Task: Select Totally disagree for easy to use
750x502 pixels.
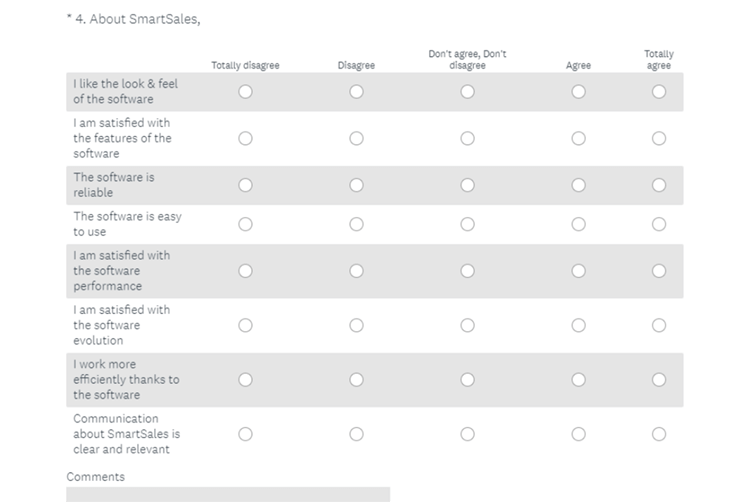Action: coord(245,224)
